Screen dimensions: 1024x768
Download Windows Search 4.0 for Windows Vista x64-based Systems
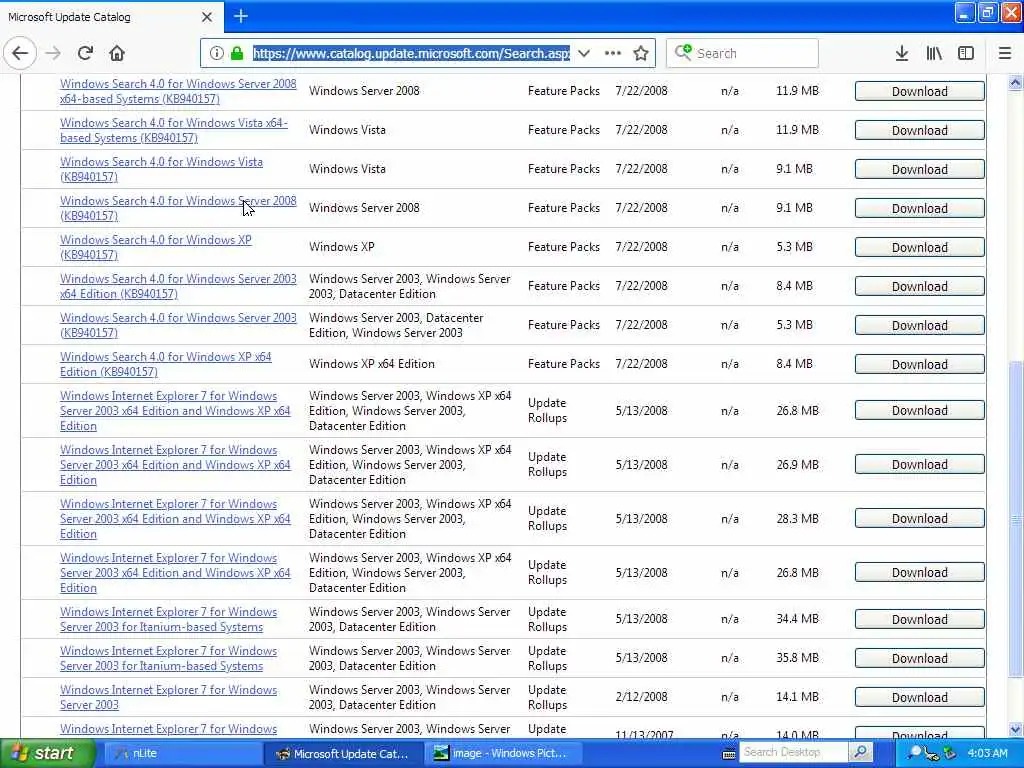(x=920, y=131)
